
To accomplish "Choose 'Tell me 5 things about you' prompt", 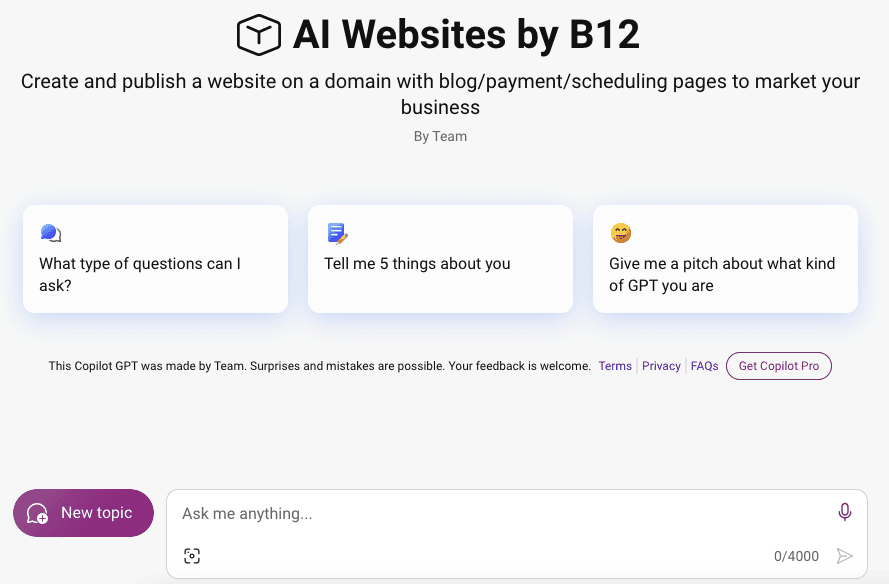I will pos(440,258).
